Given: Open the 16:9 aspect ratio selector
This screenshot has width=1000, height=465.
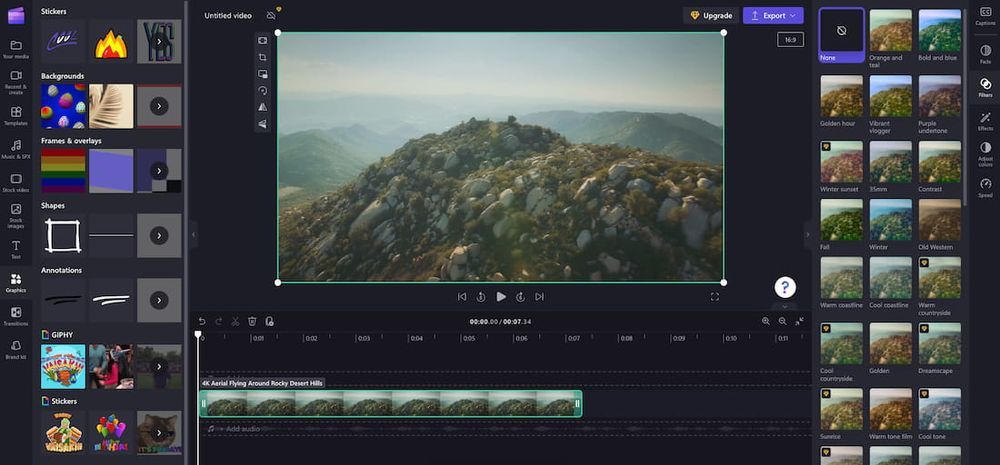Looking at the screenshot, I should 790,40.
